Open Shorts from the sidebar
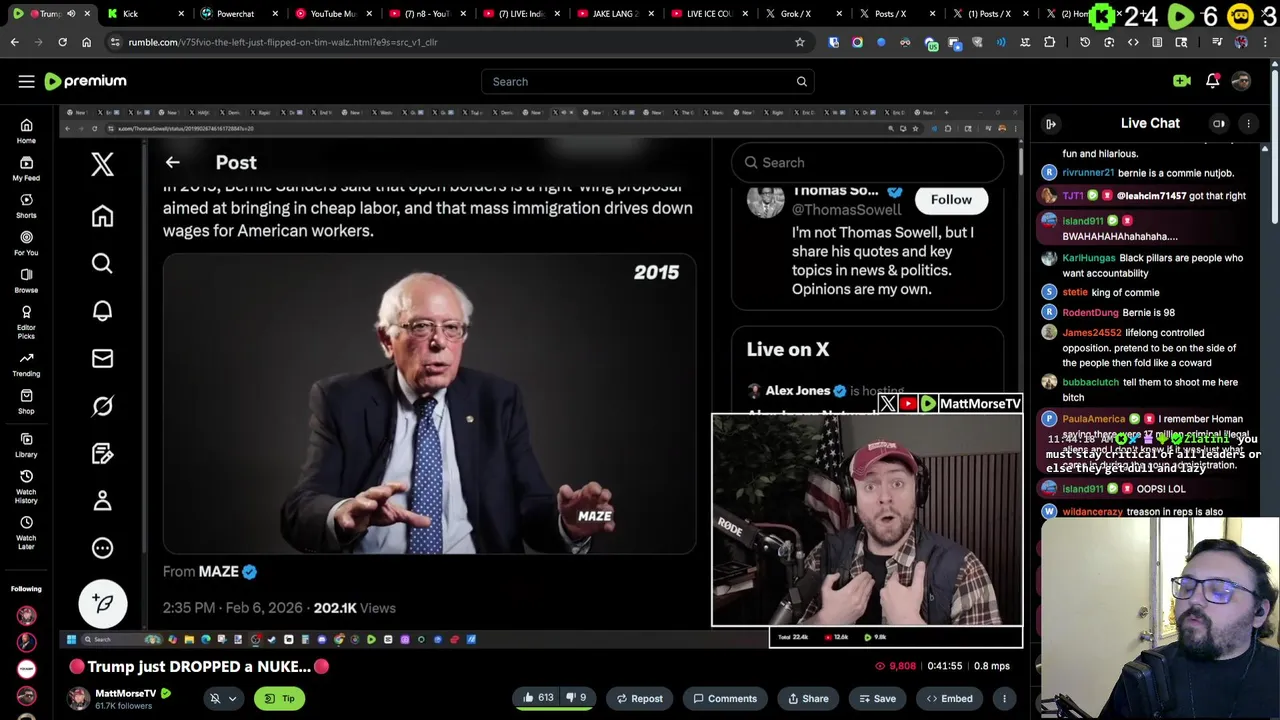Image resolution: width=1280 pixels, height=720 pixels. [x=26, y=206]
